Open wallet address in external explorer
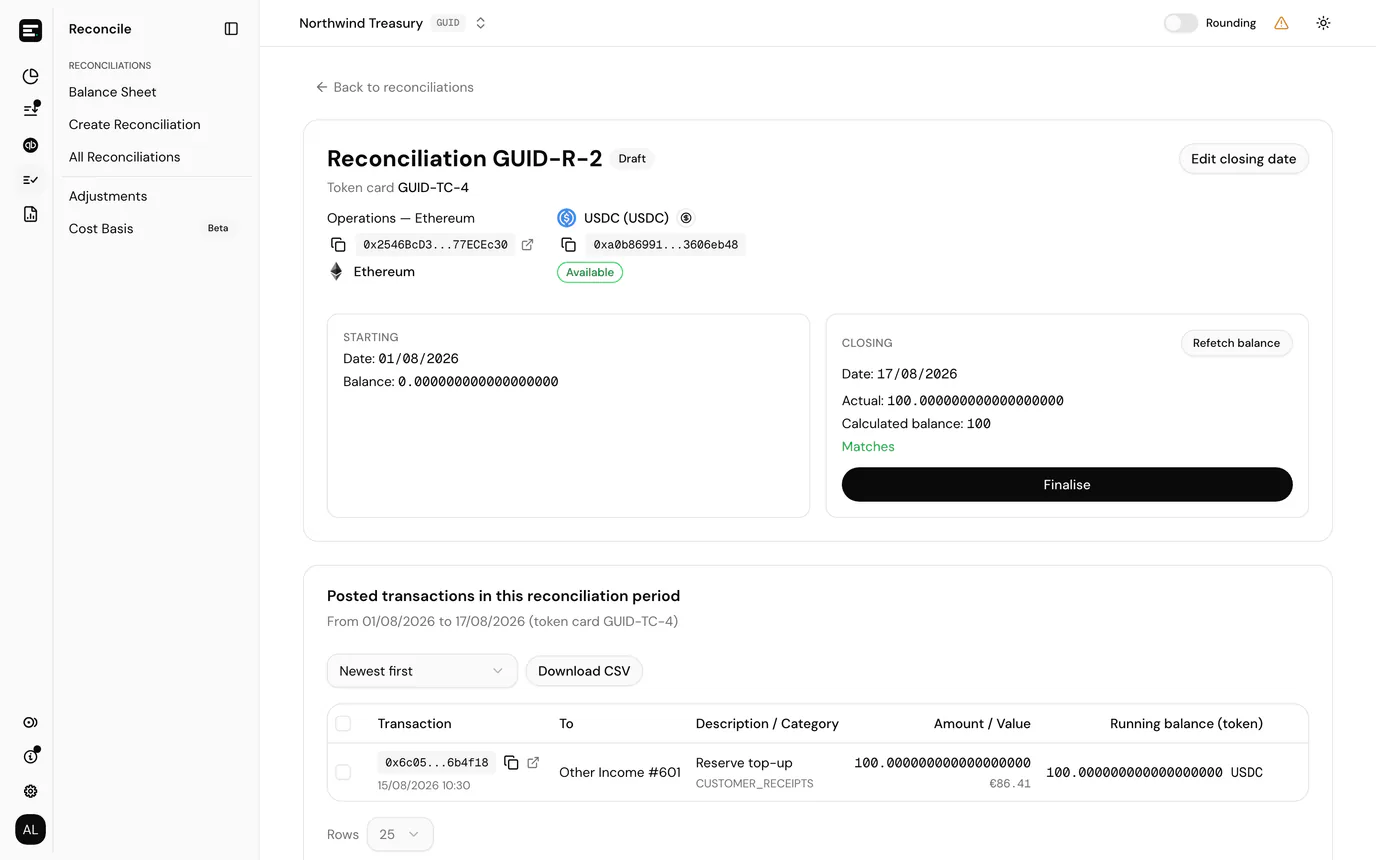Viewport: 1376px width, 860px height. point(527,245)
